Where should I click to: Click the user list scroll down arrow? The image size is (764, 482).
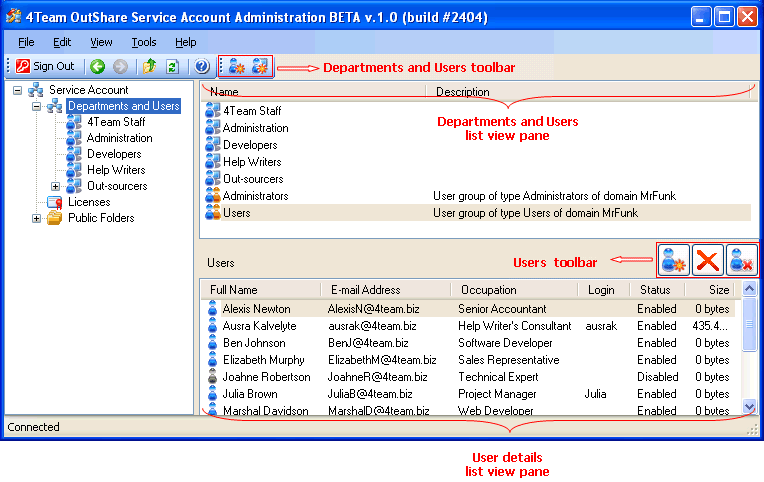(749, 406)
